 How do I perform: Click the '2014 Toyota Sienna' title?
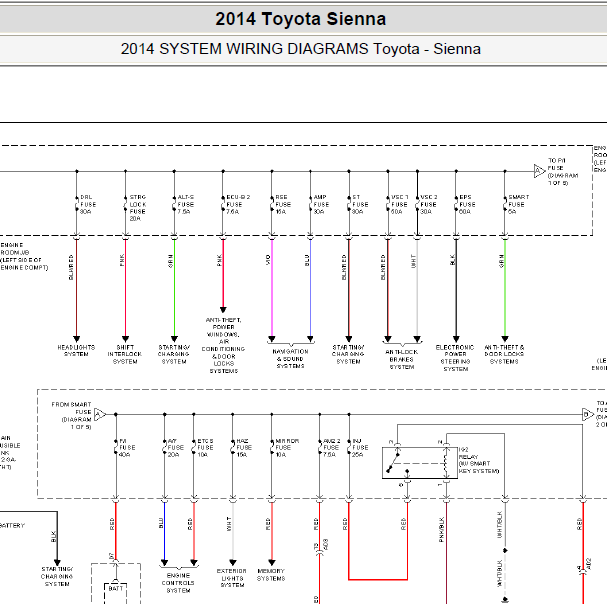300,19
